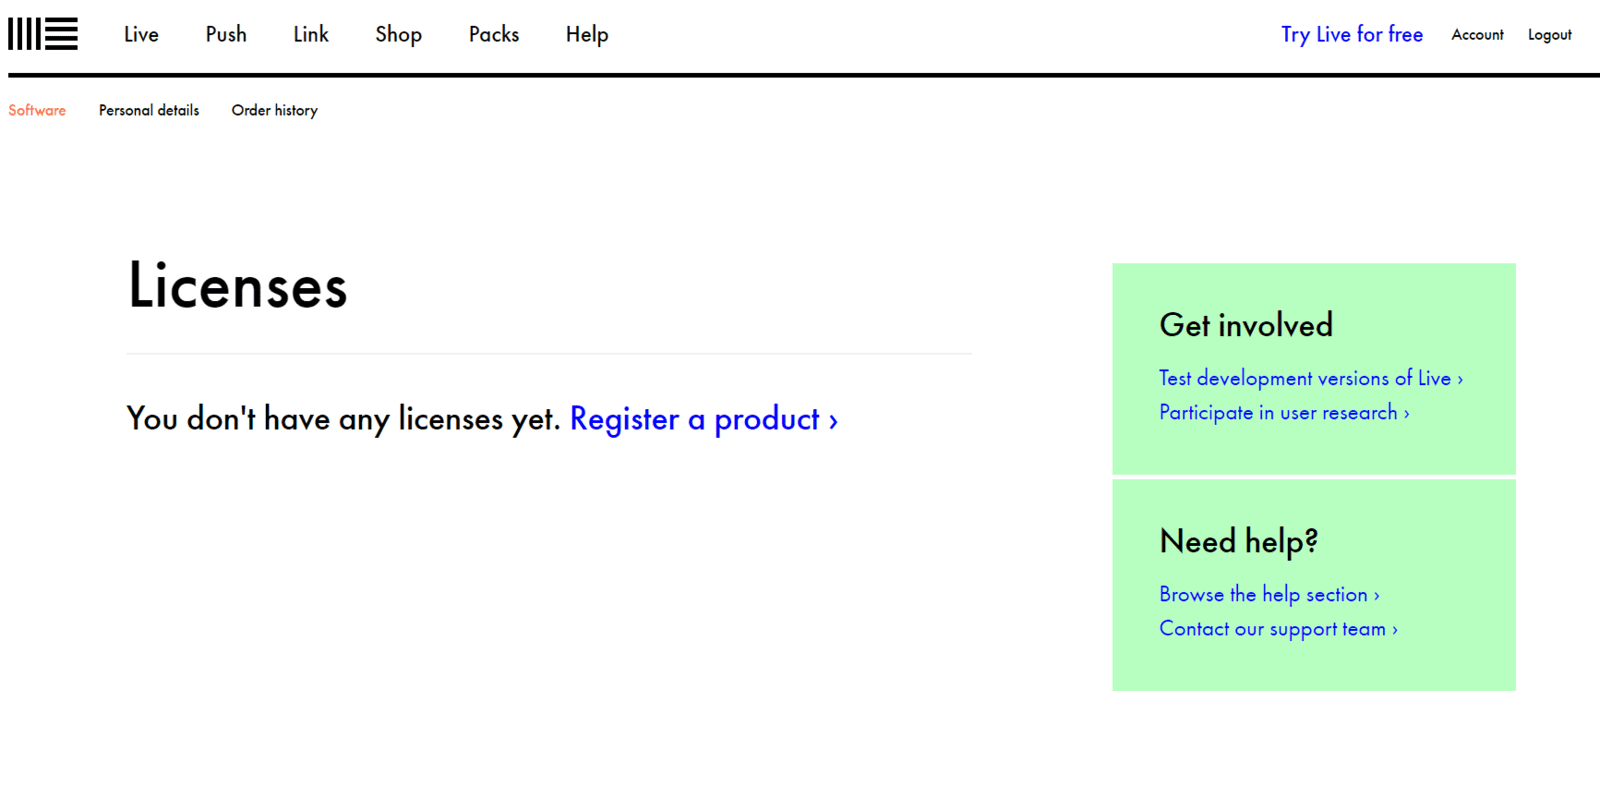Click the Licenses page heading
Viewport: 1600px width, 786px height.
pyautogui.click(x=238, y=286)
